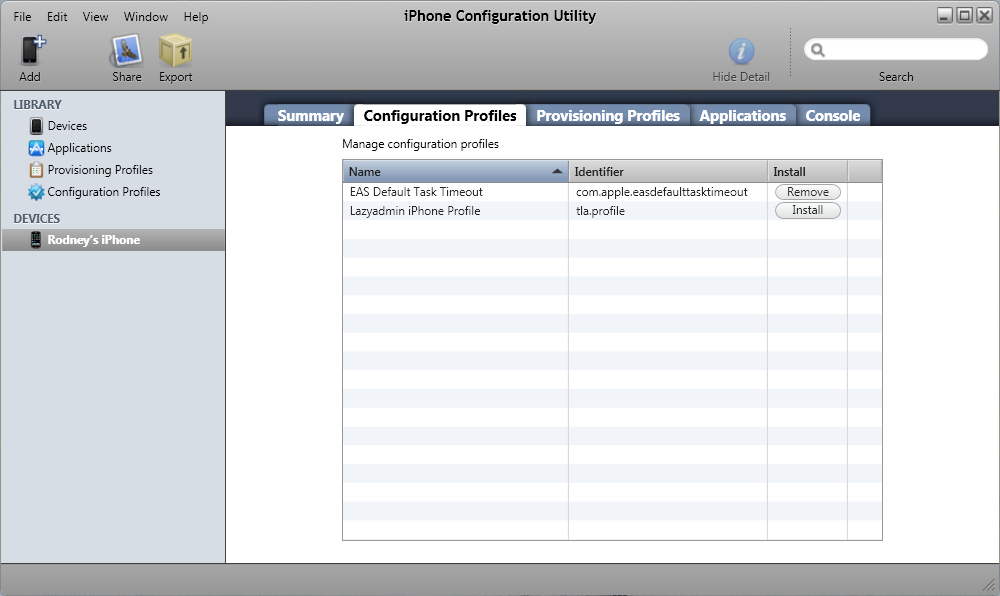Remove the EAS Default Task Timeout profile
The height and width of the screenshot is (596, 1000).
[x=807, y=192]
